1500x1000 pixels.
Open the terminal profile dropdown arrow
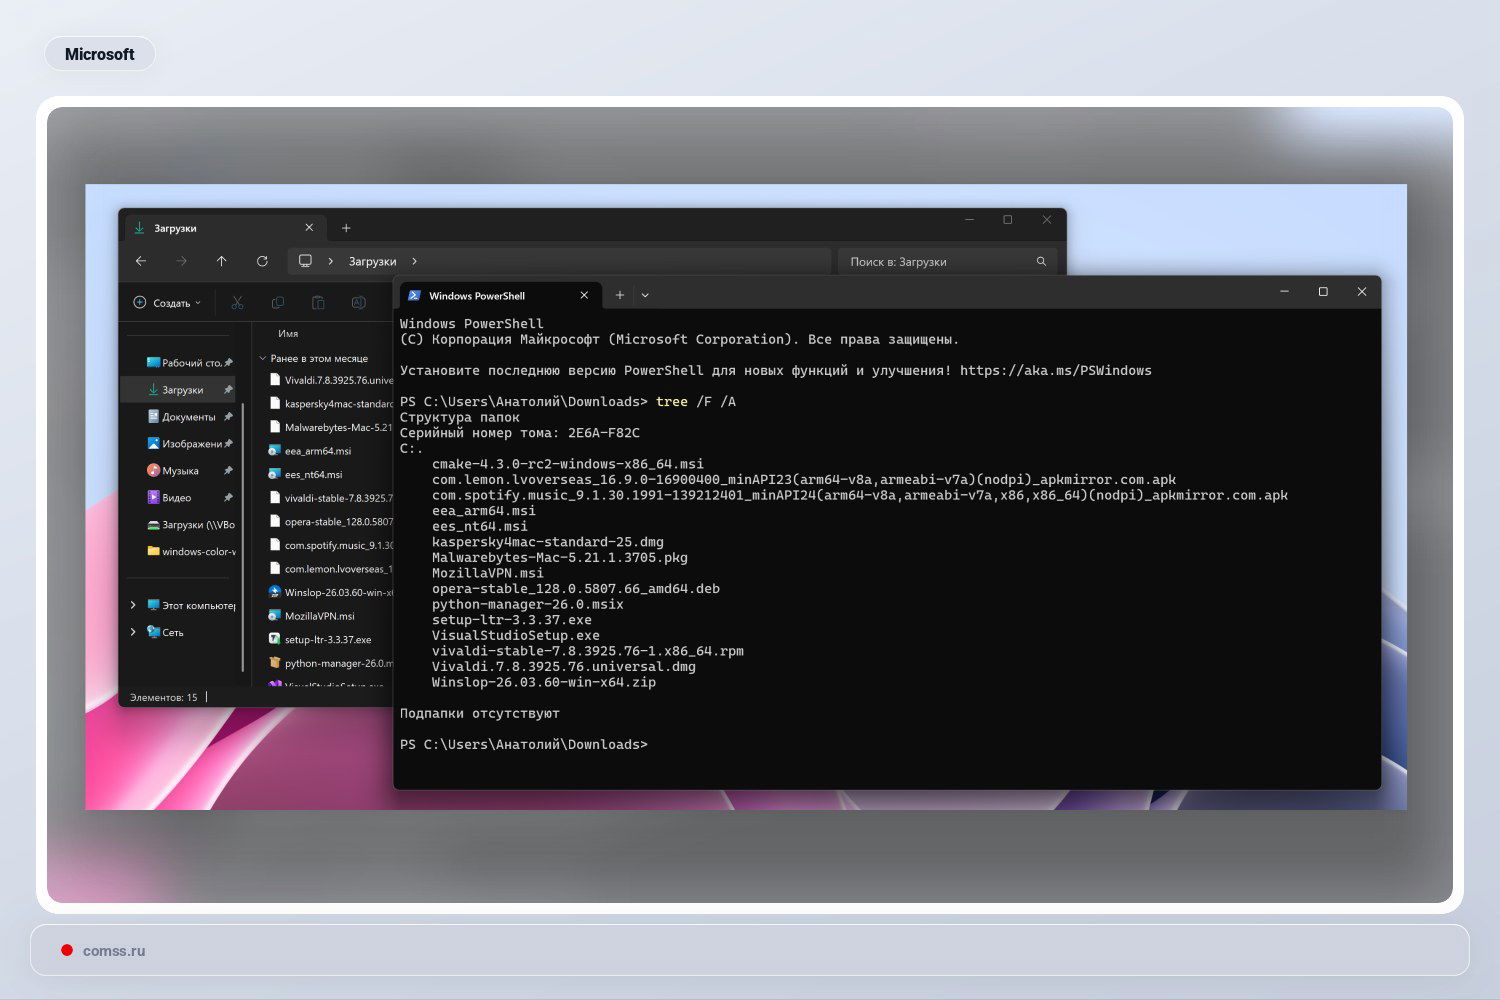(645, 295)
